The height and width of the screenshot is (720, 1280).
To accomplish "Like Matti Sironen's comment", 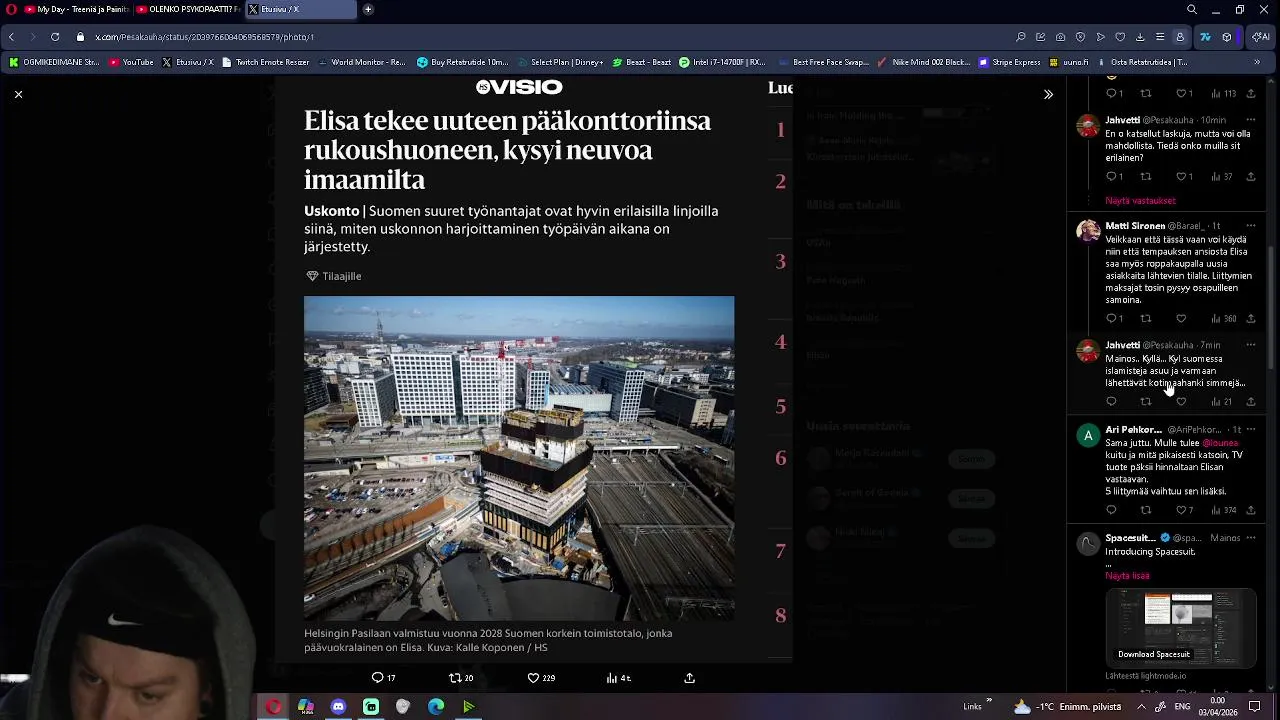I will pyautogui.click(x=1181, y=319).
